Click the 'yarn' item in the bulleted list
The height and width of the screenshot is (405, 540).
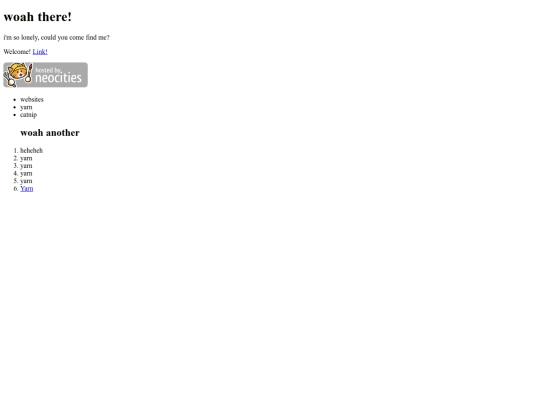(26, 107)
